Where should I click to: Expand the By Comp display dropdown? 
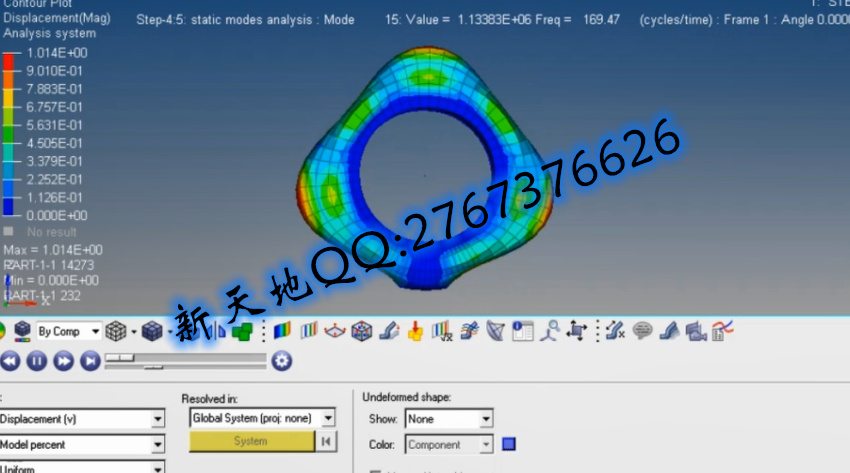pos(95,331)
